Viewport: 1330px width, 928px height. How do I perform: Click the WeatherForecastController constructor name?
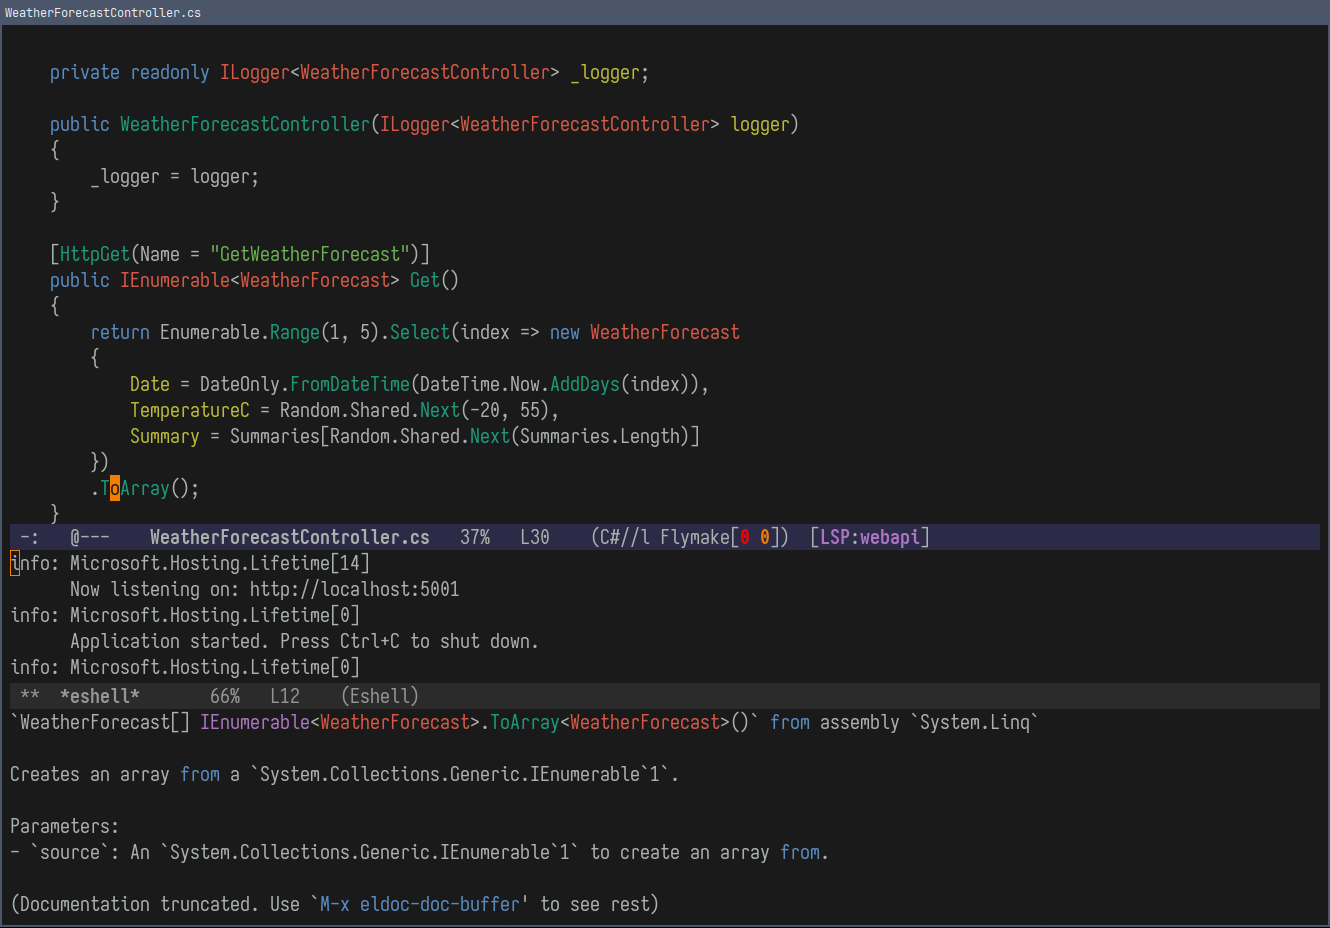point(245,124)
